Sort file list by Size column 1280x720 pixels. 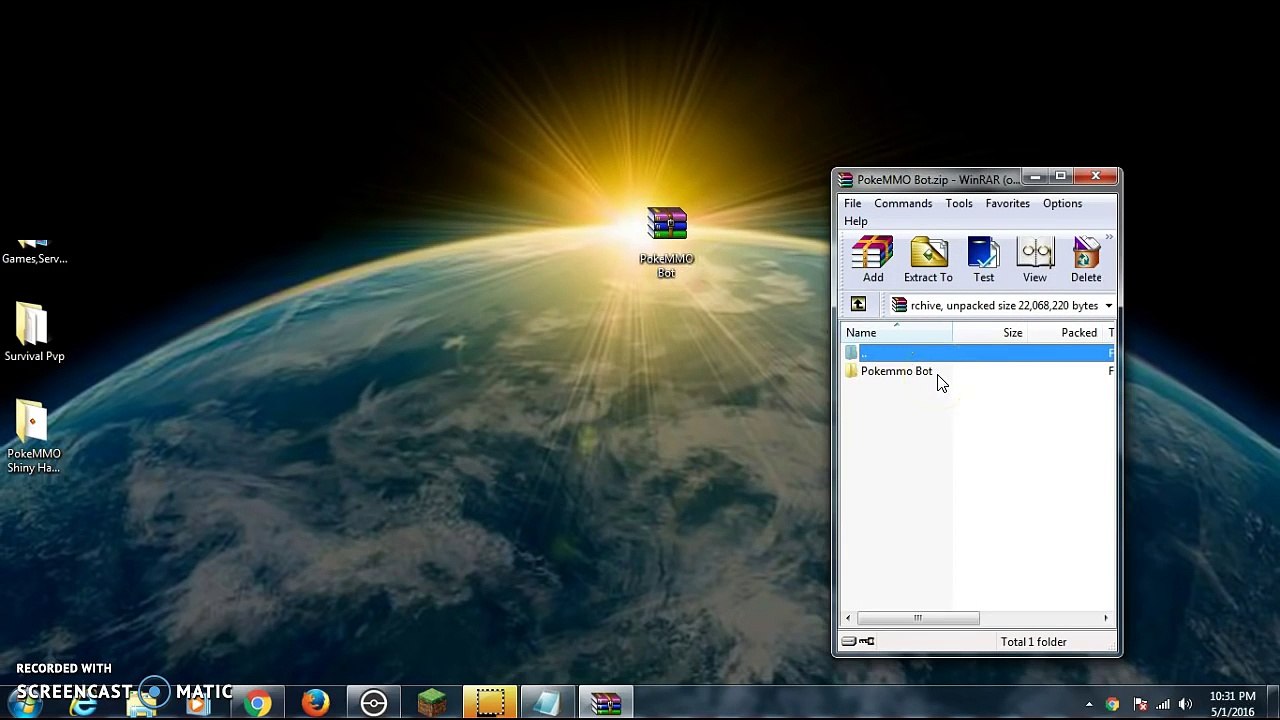(x=1012, y=333)
